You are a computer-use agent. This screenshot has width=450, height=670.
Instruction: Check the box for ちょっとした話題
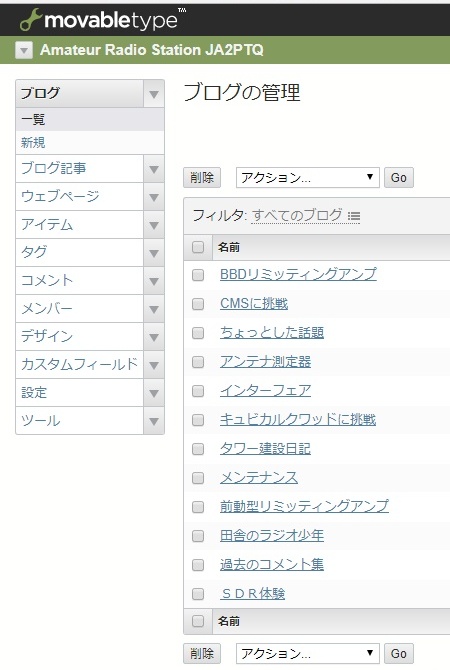tap(198, 333)
